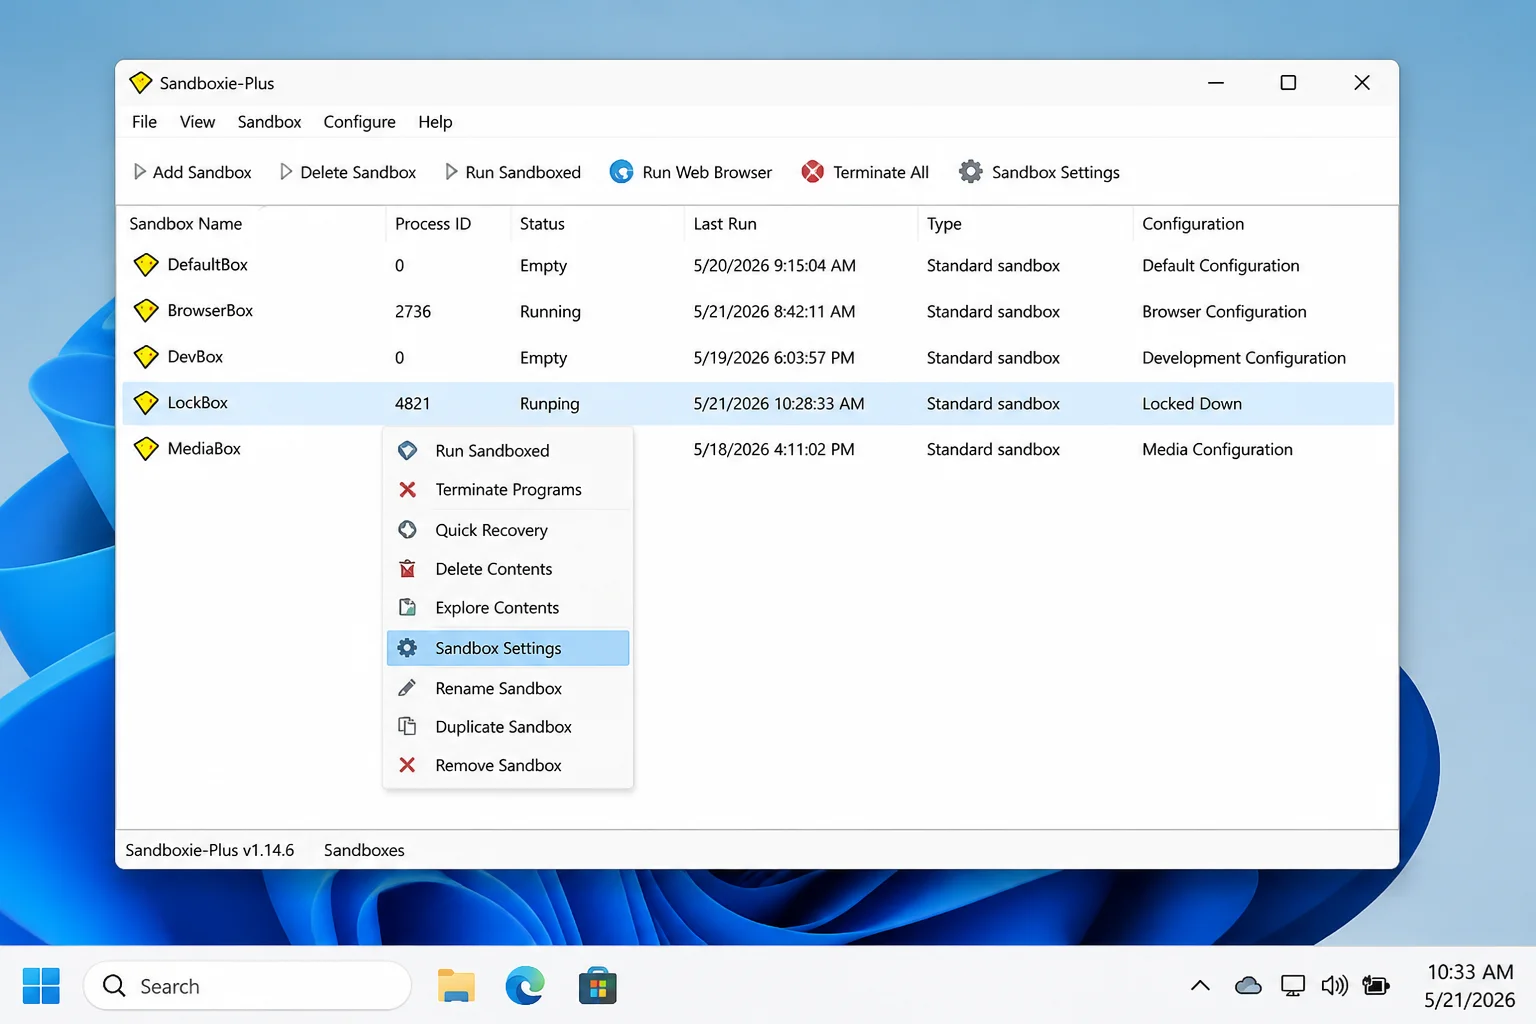Click the Windows taskbar Search box
The height and width of the screenshot is (1024, 1536).
click(x=248, y=986)
